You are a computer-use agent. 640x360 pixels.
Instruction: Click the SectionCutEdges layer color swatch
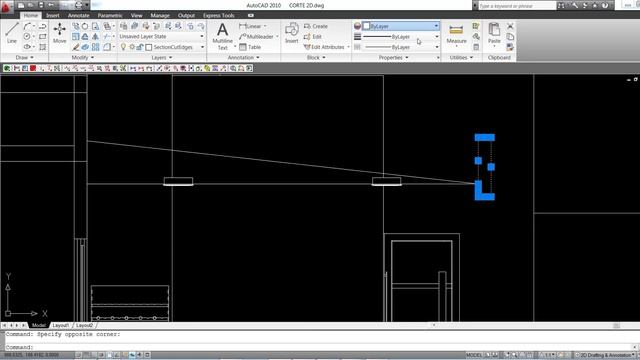tap(149, 47)
